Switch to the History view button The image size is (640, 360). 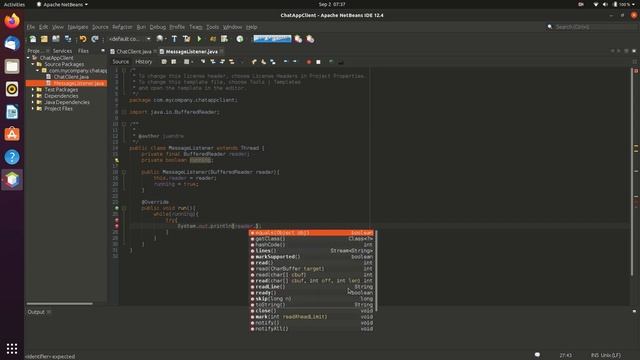click(x=143, y=62)
